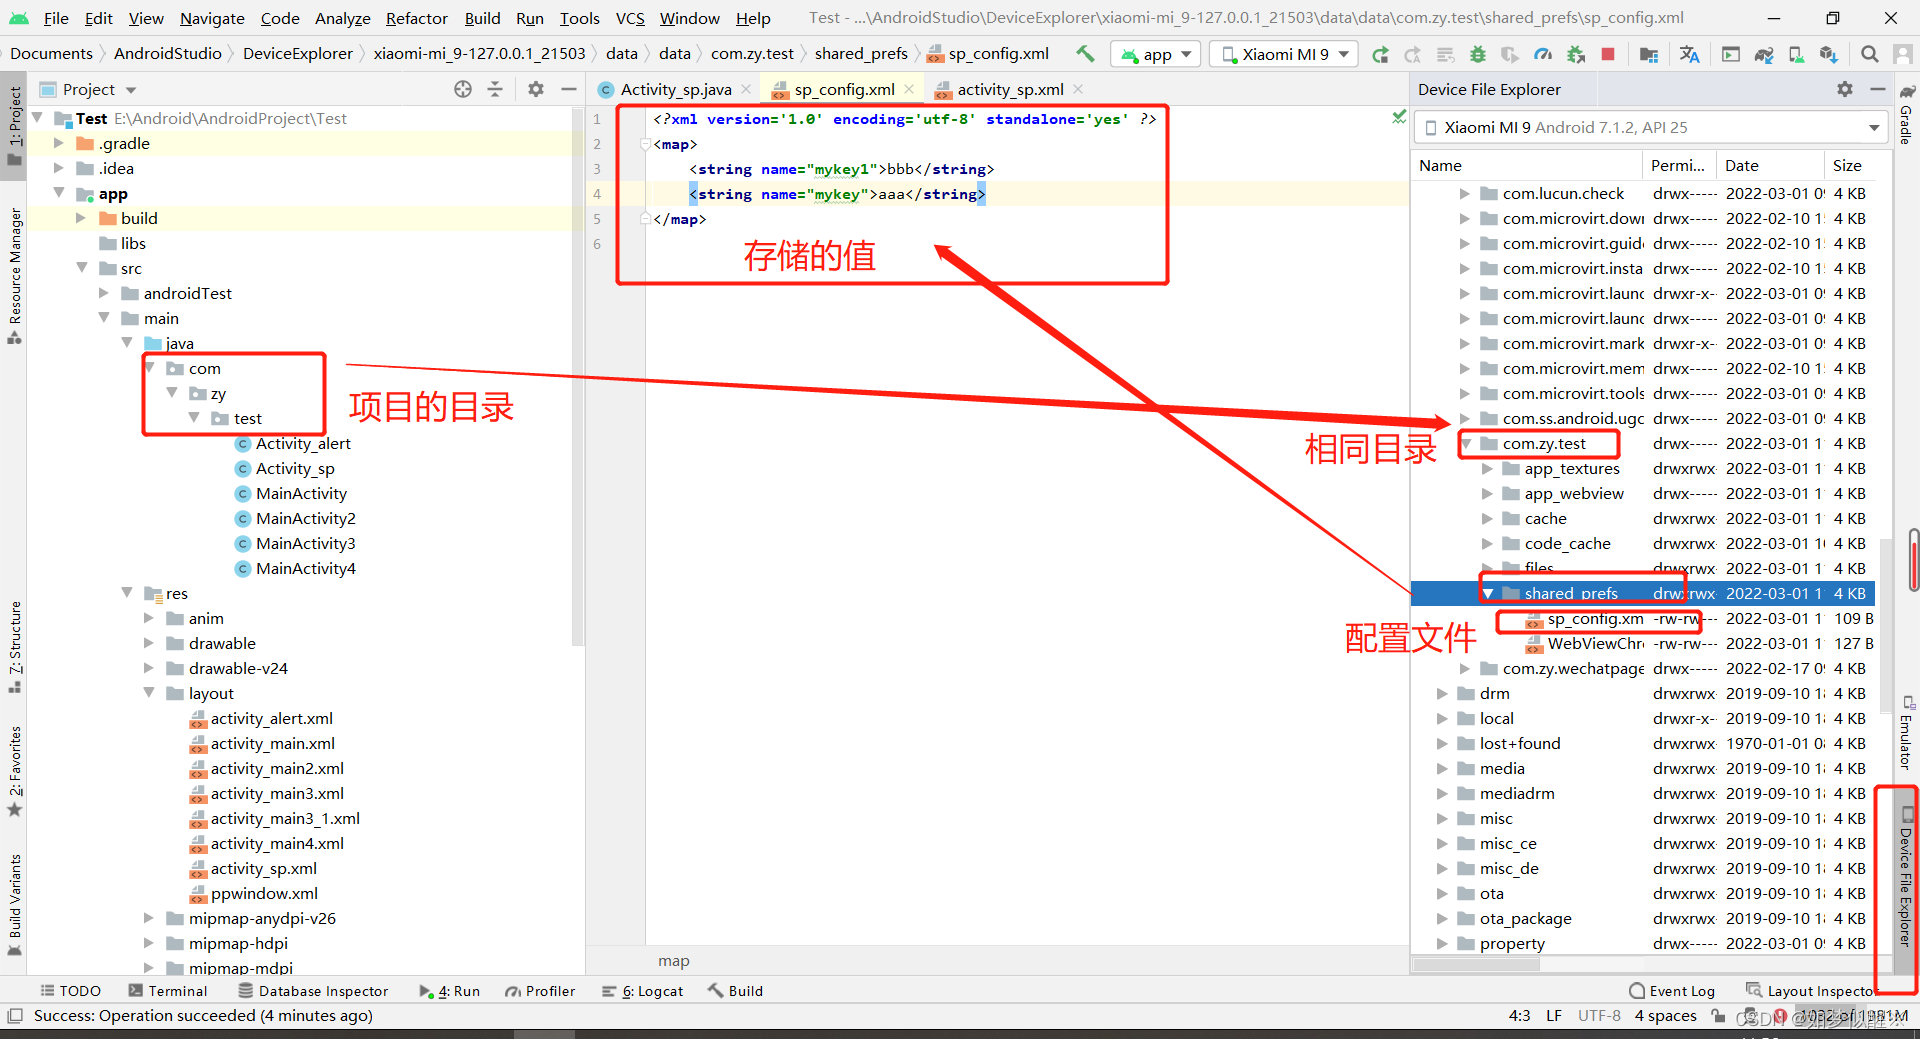Open device combo box in Device File Explorer

pos(1650,127)
